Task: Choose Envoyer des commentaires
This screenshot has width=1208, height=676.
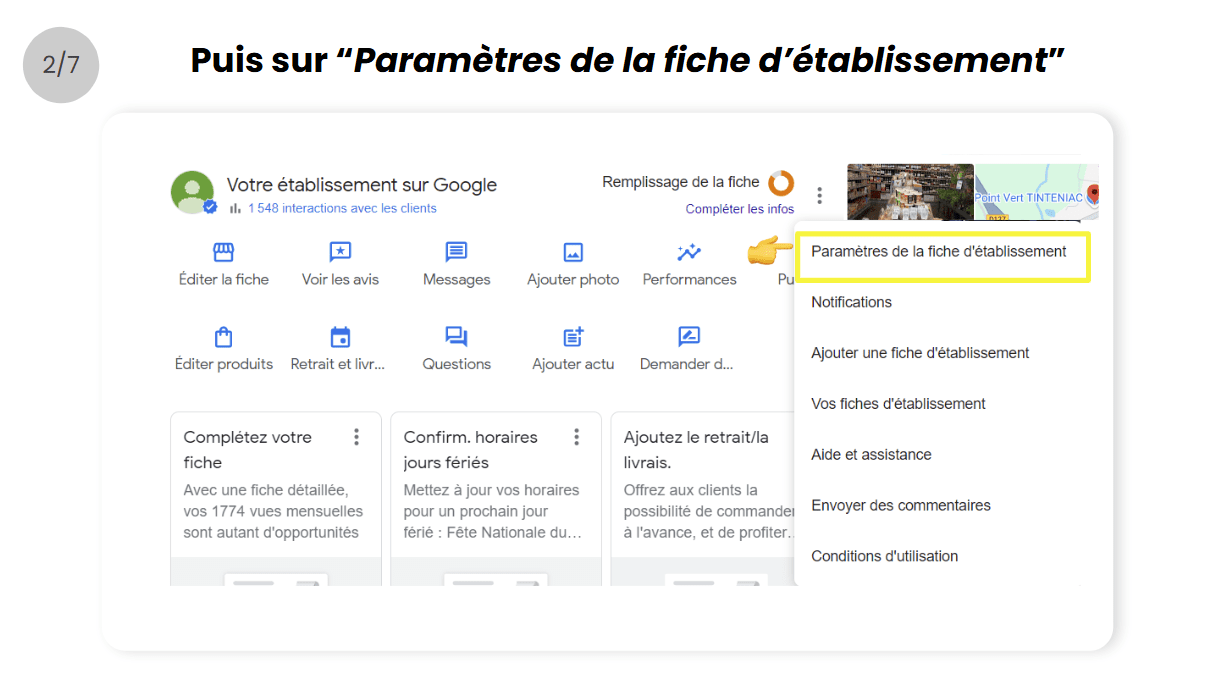Action: coord(901,506)
